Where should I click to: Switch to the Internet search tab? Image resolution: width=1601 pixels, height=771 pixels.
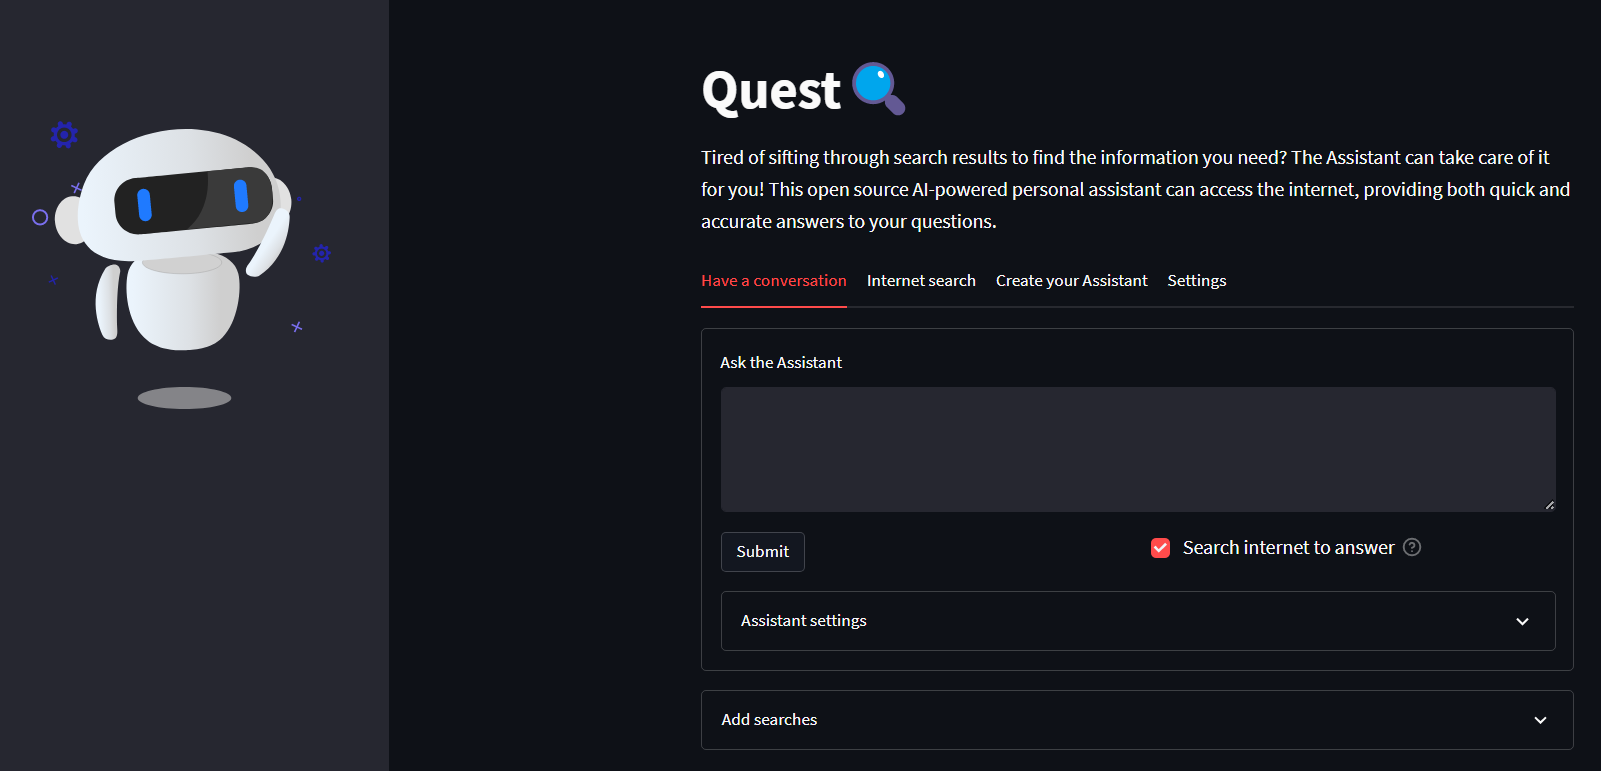[x=921, y=281]
